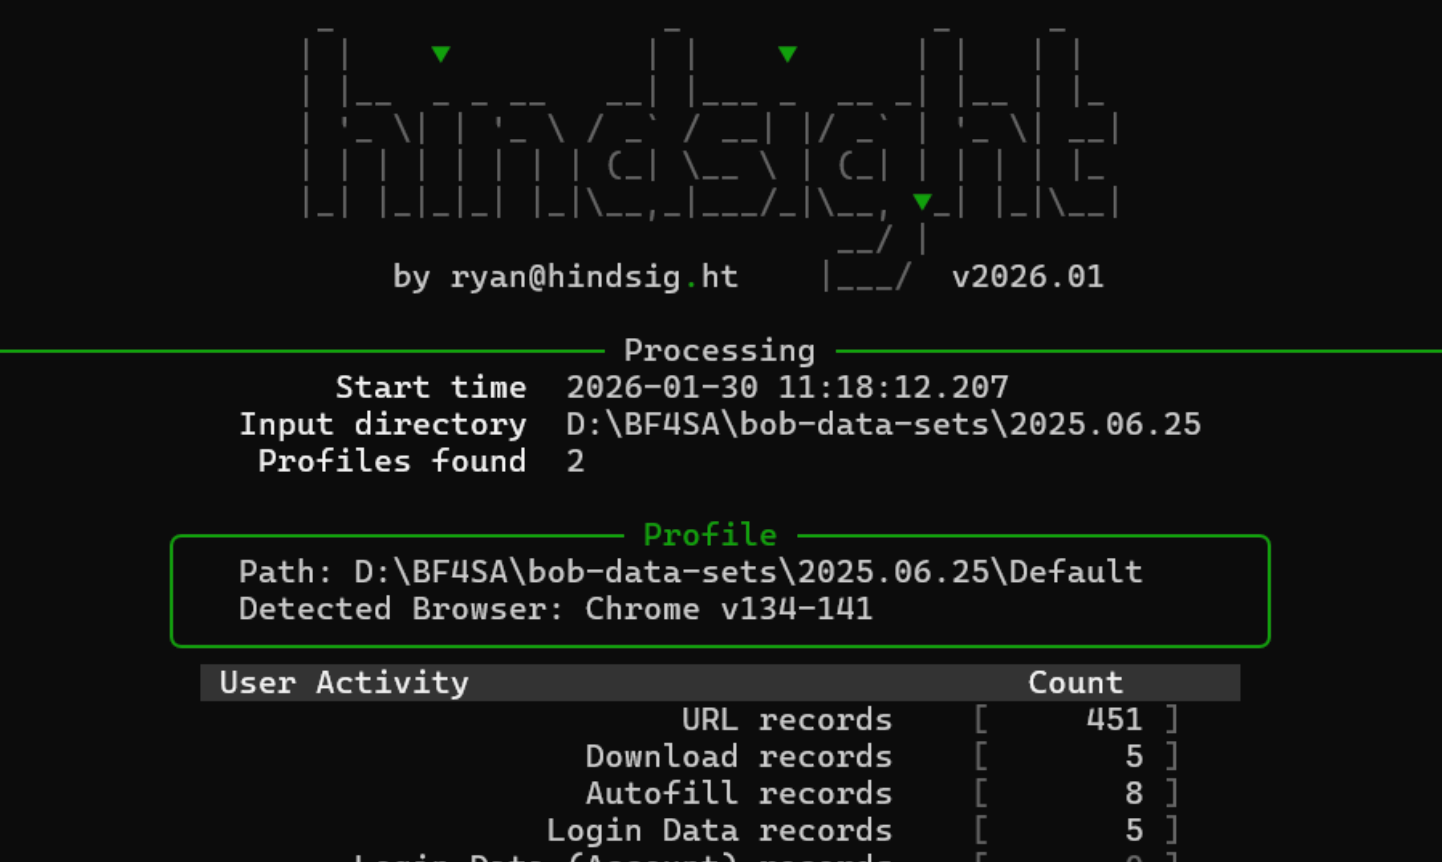
Task: Click the green dot in hindsig.ht text
Action: tap(691, 283)
